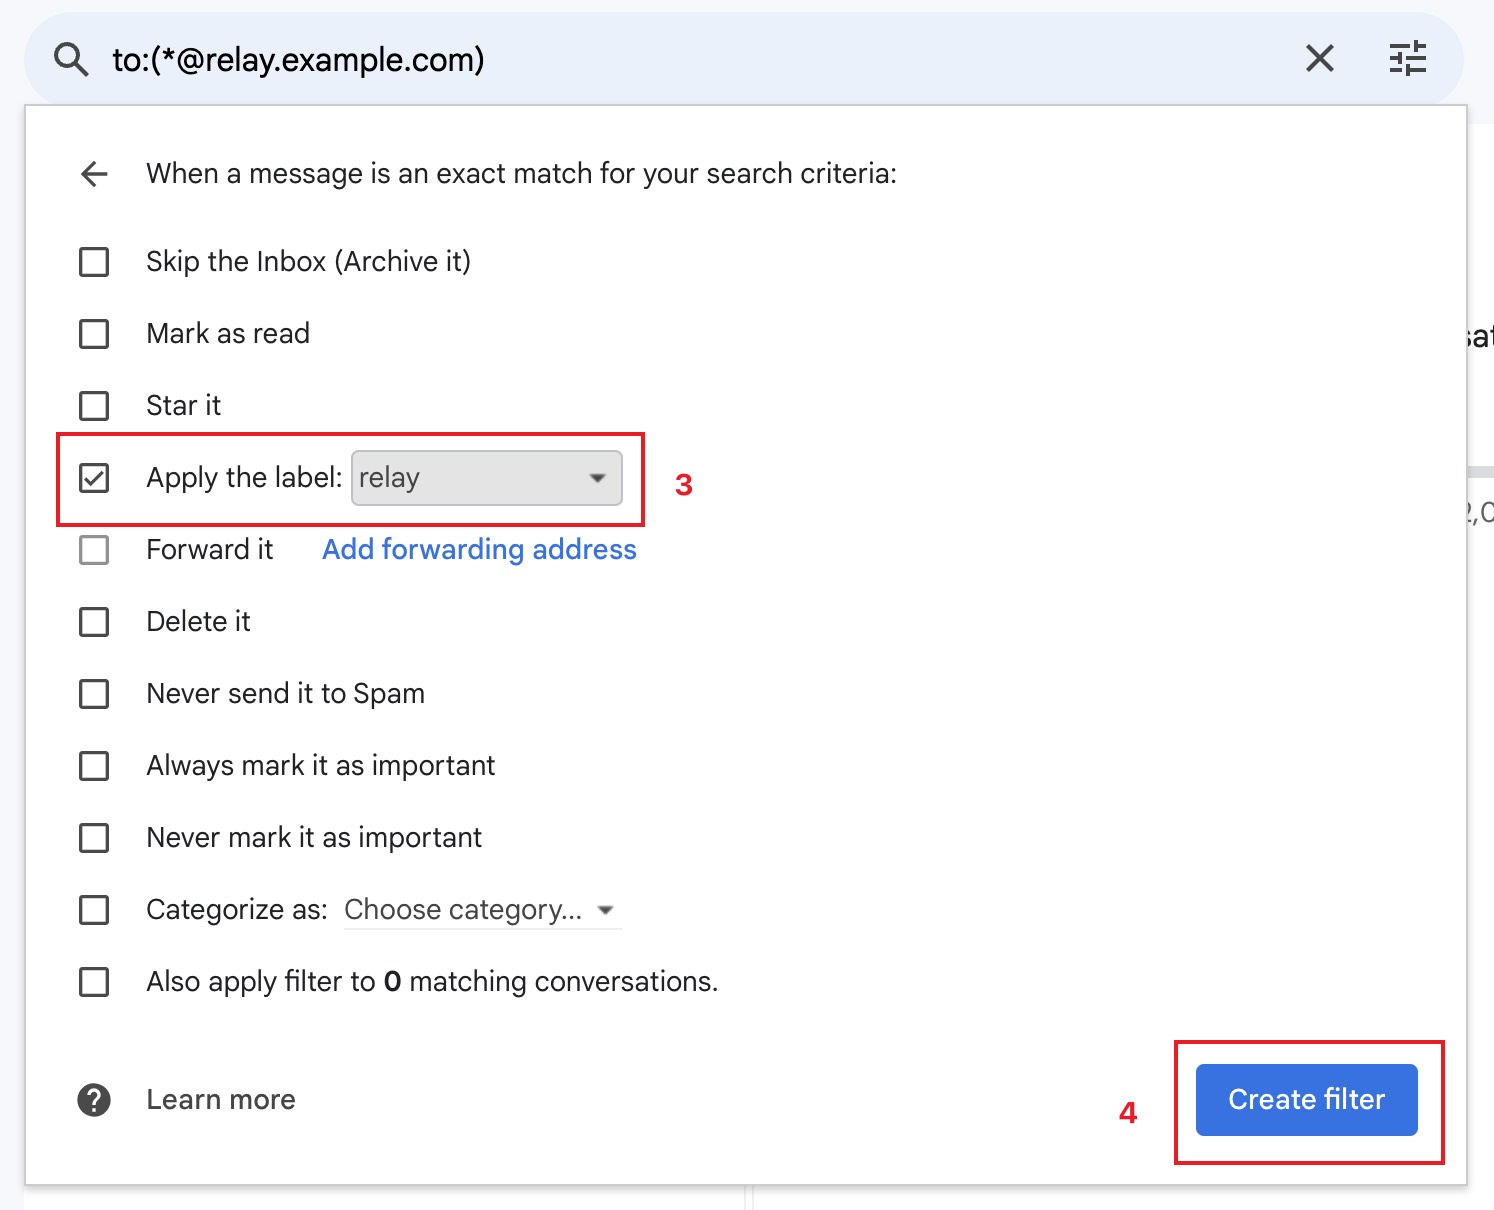The width and height of the screenshot is (1494, 1210).
Task: Enable Never send it to Spam
Action: coord(94,694)
